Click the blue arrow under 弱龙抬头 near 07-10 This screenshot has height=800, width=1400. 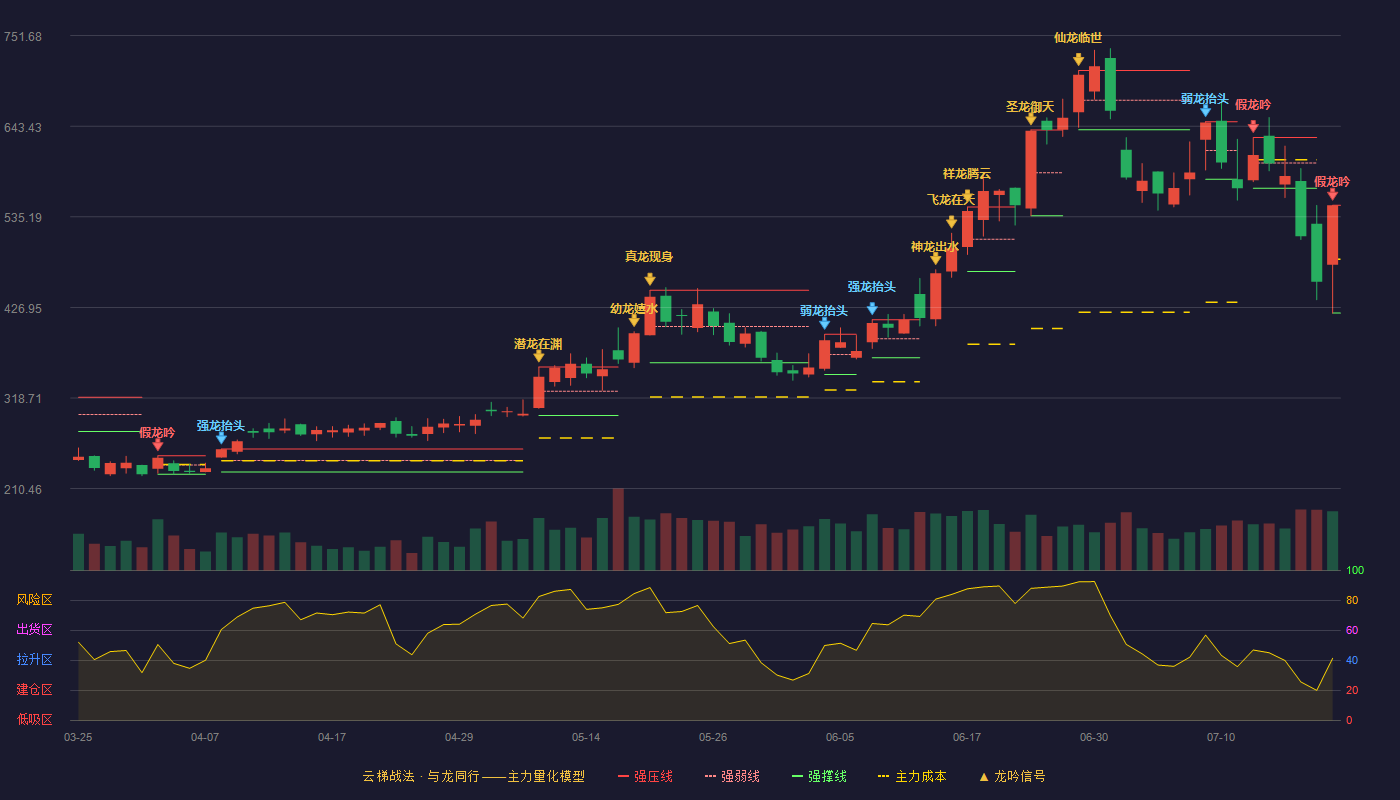pos(1205,111)
